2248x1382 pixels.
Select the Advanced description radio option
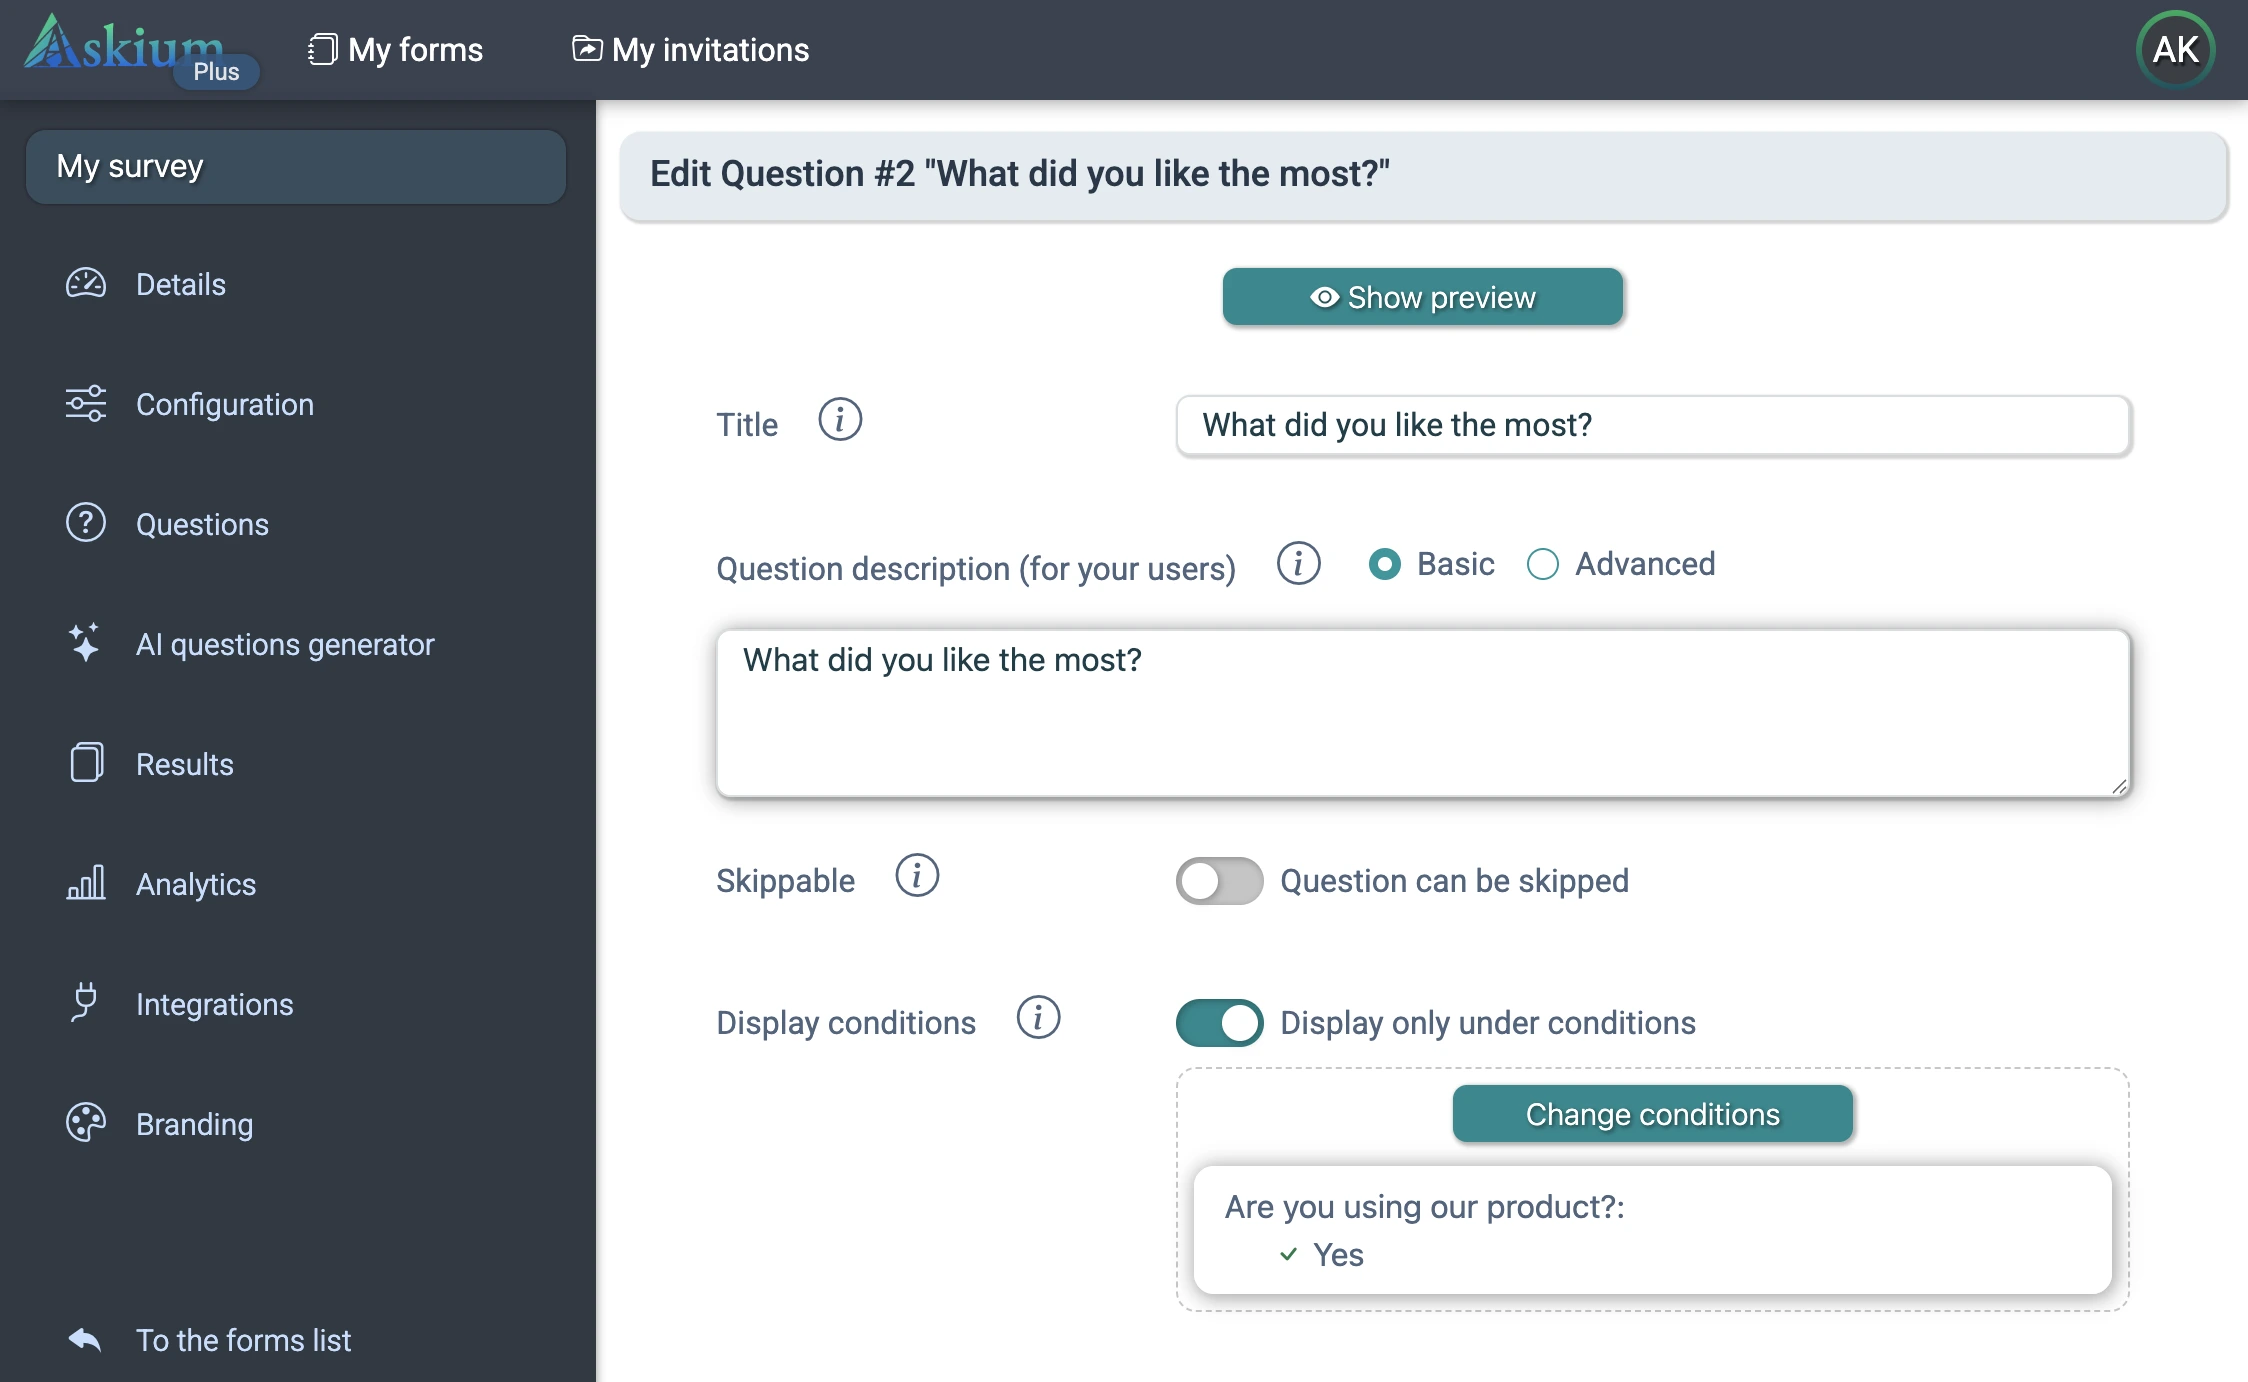pos(1543,564)
